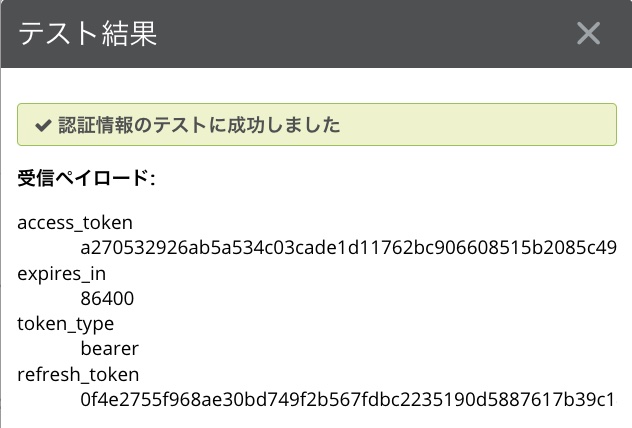Select the refresh_token field label
Screen dimensions: 632x428
pyautogui.click(x=78, y=375)
